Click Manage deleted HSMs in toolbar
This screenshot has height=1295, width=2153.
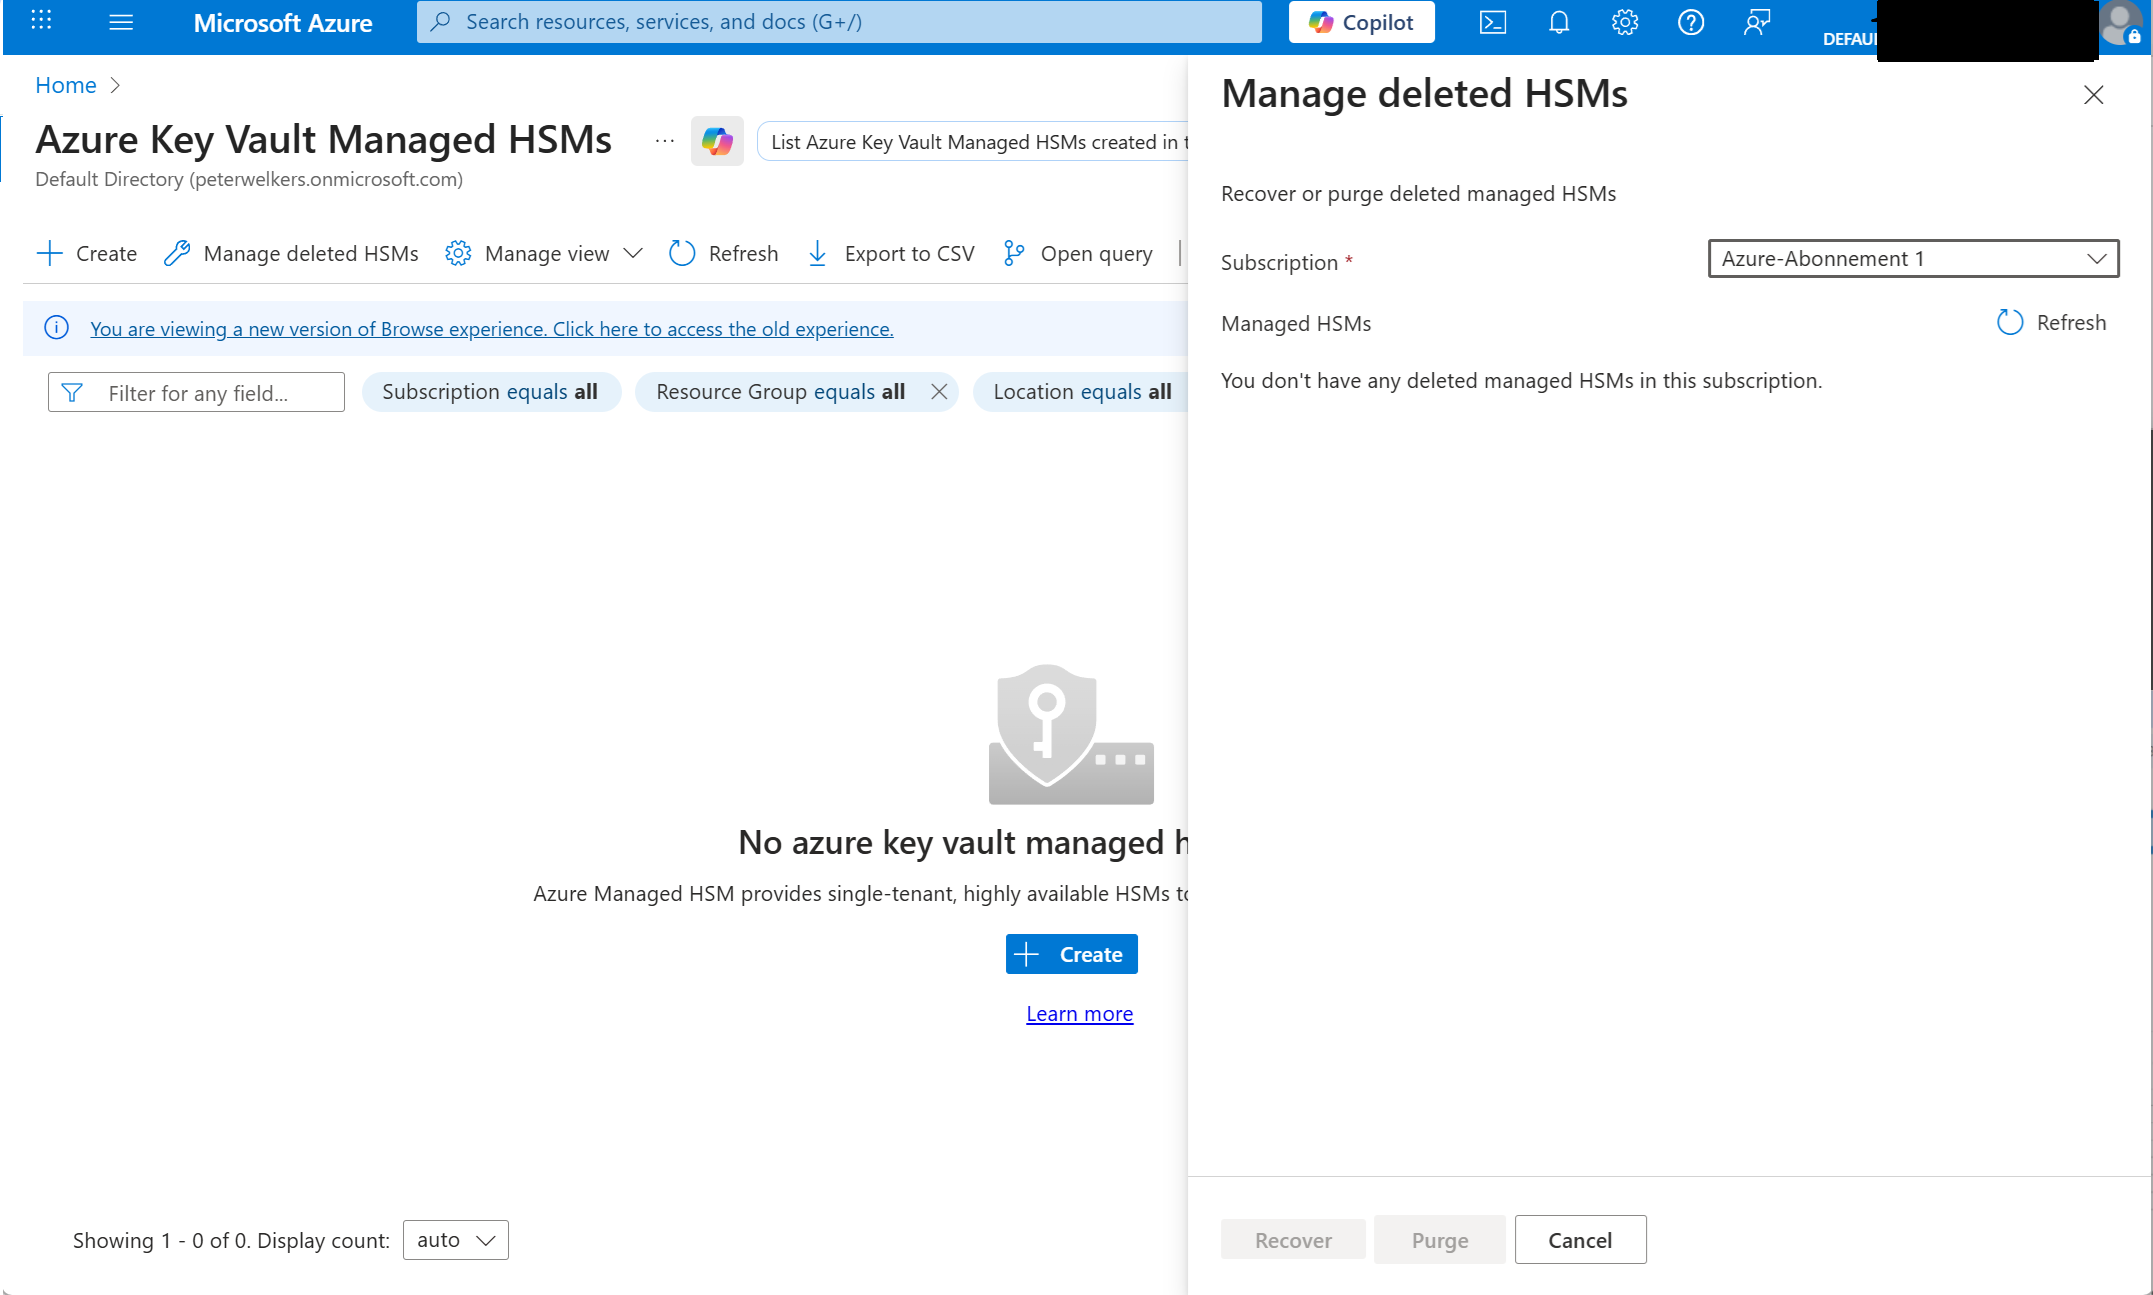[291, 254]
